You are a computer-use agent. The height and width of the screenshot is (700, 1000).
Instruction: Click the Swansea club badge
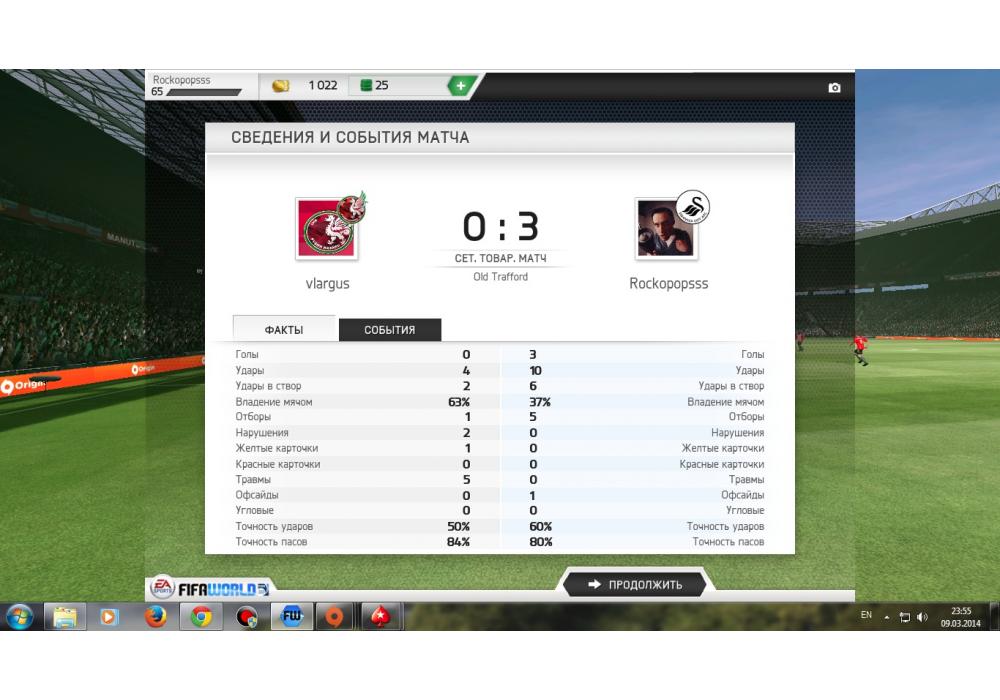[693, 207]
